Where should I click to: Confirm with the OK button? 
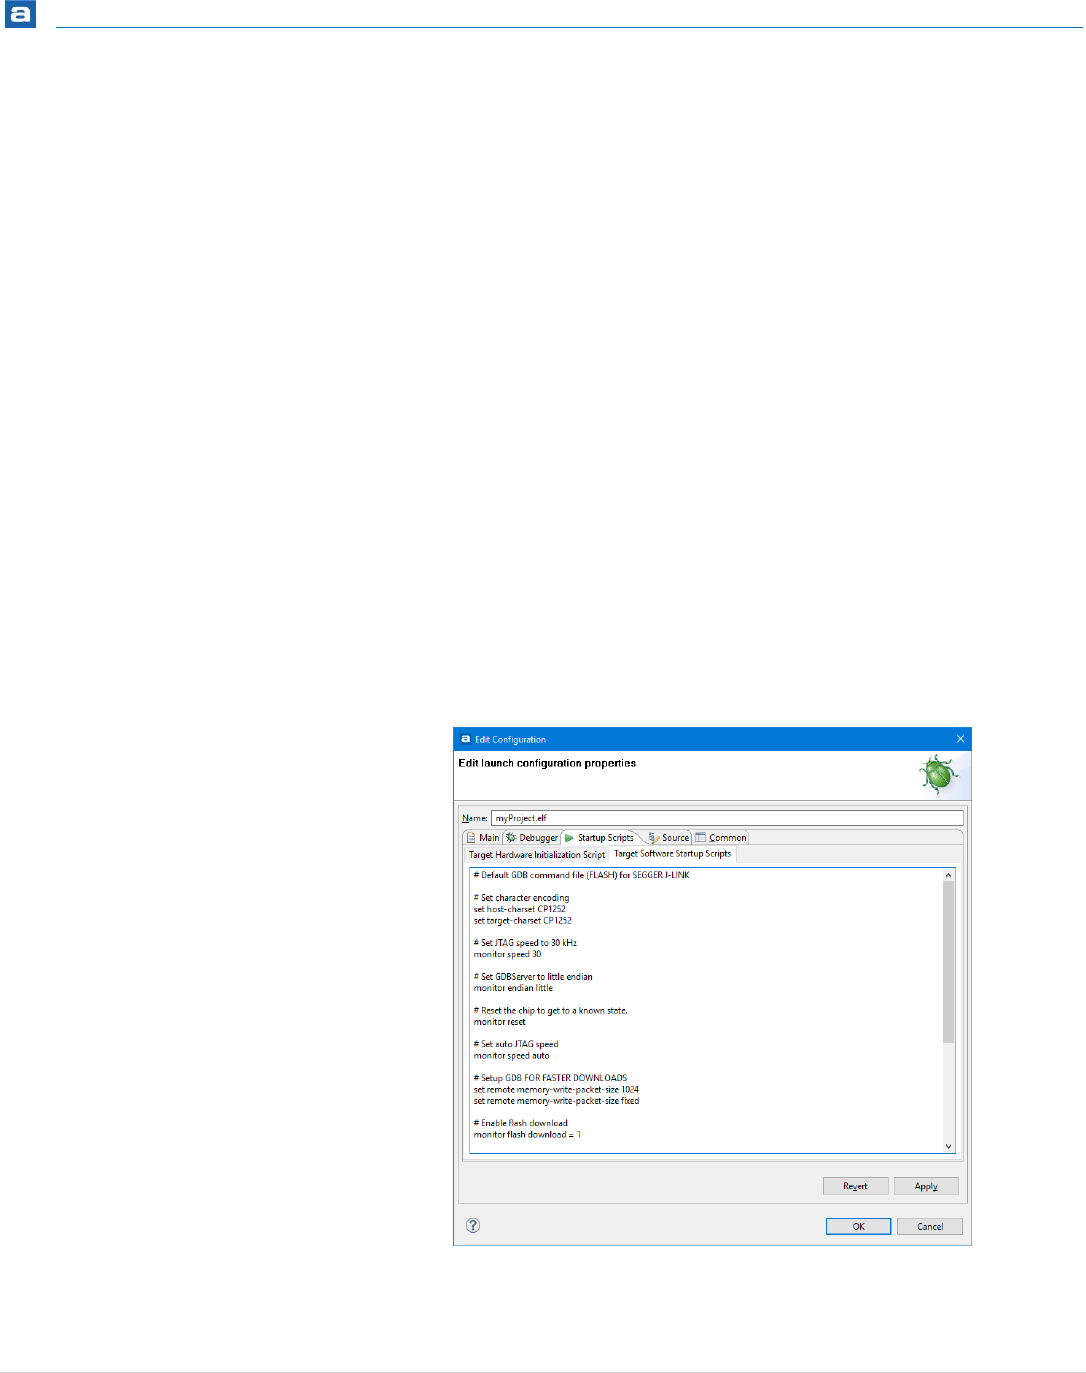858,1227
